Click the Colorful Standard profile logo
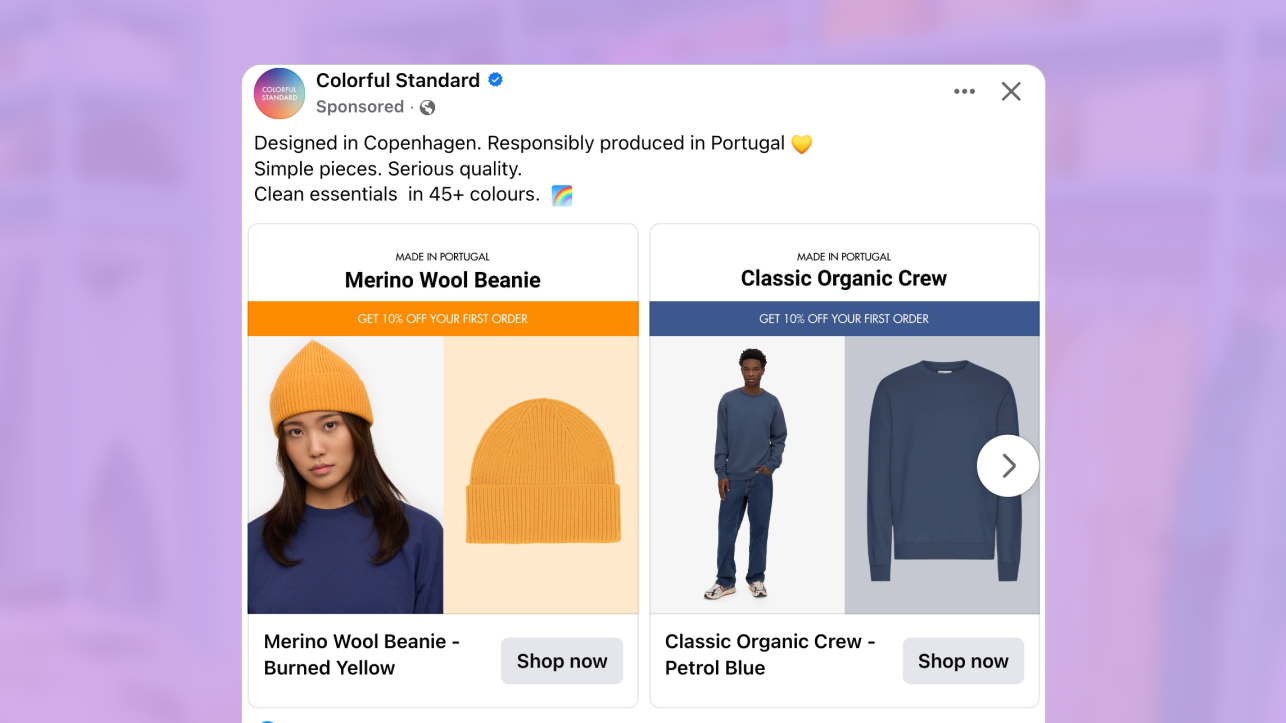This screenshot has height=723, width=1286. click(280, 93)
